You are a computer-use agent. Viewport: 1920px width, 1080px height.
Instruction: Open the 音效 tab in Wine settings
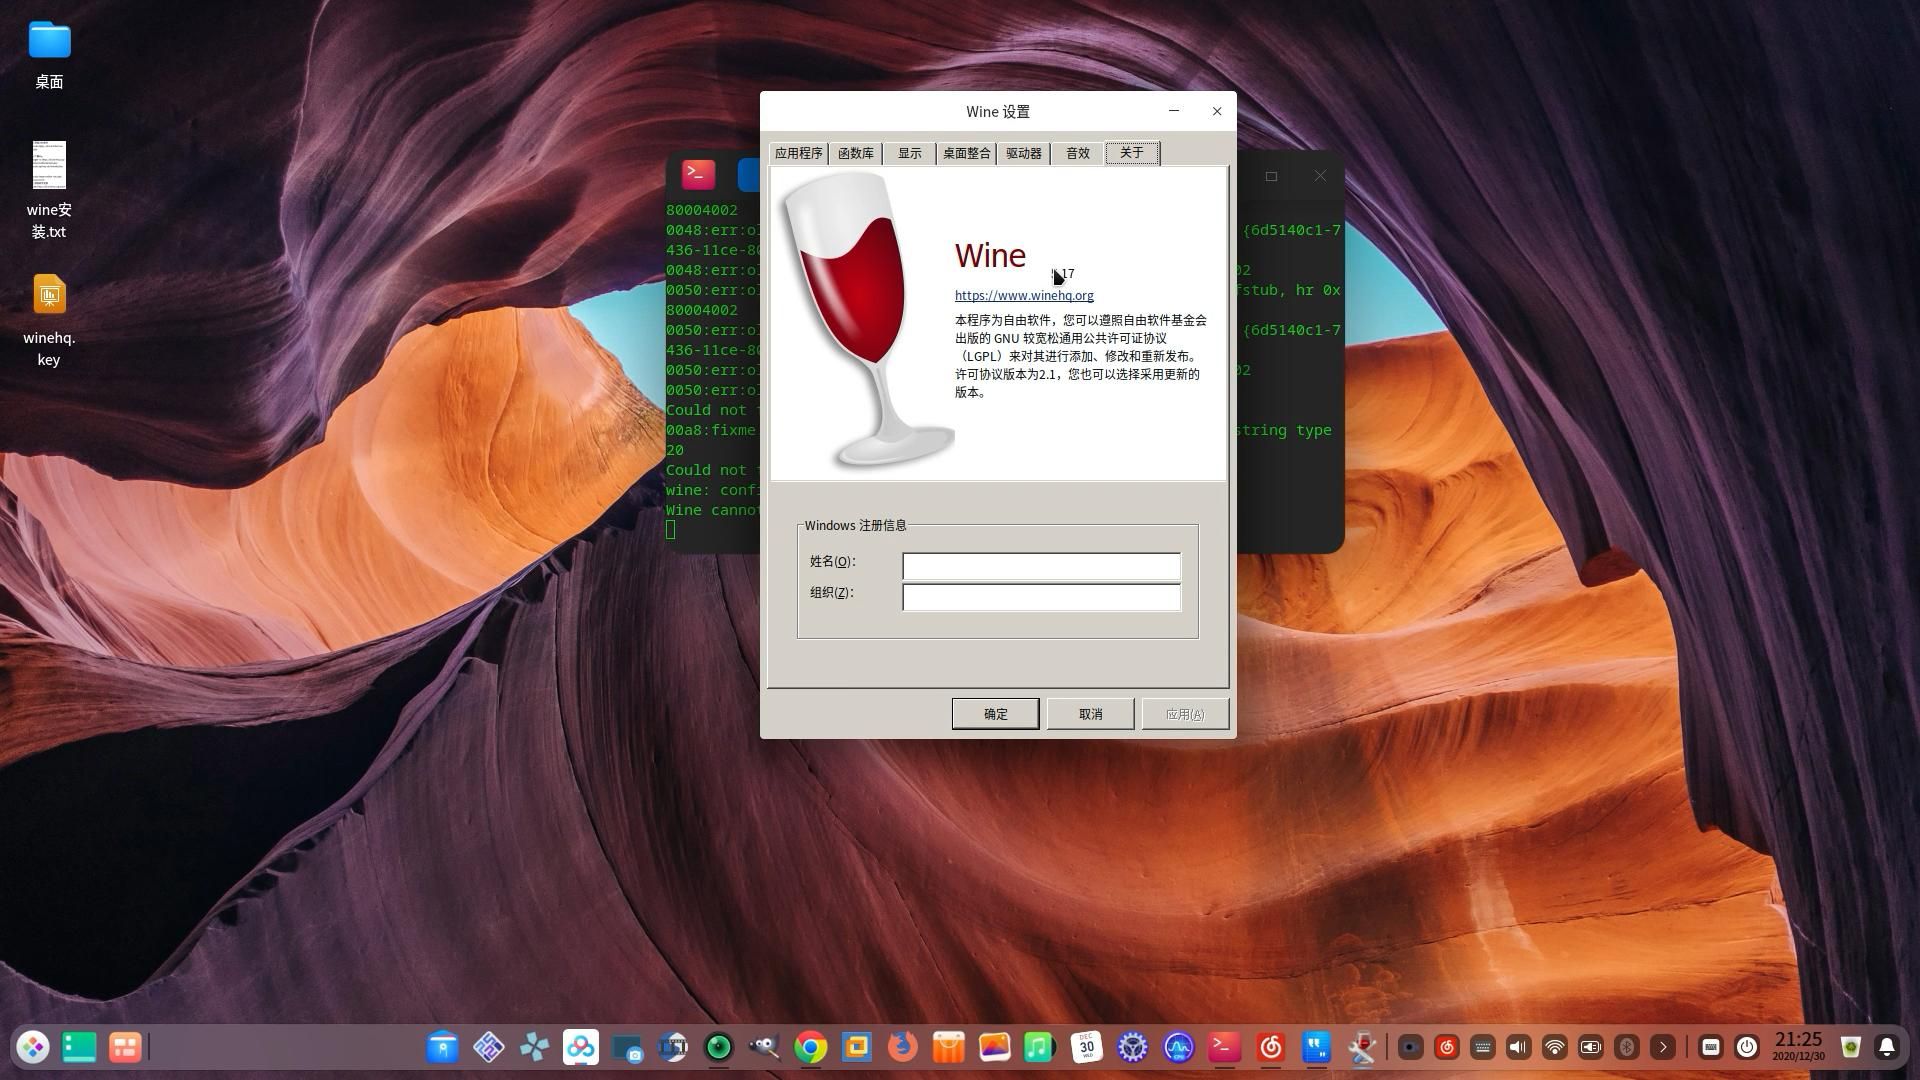click(1077, 153)
